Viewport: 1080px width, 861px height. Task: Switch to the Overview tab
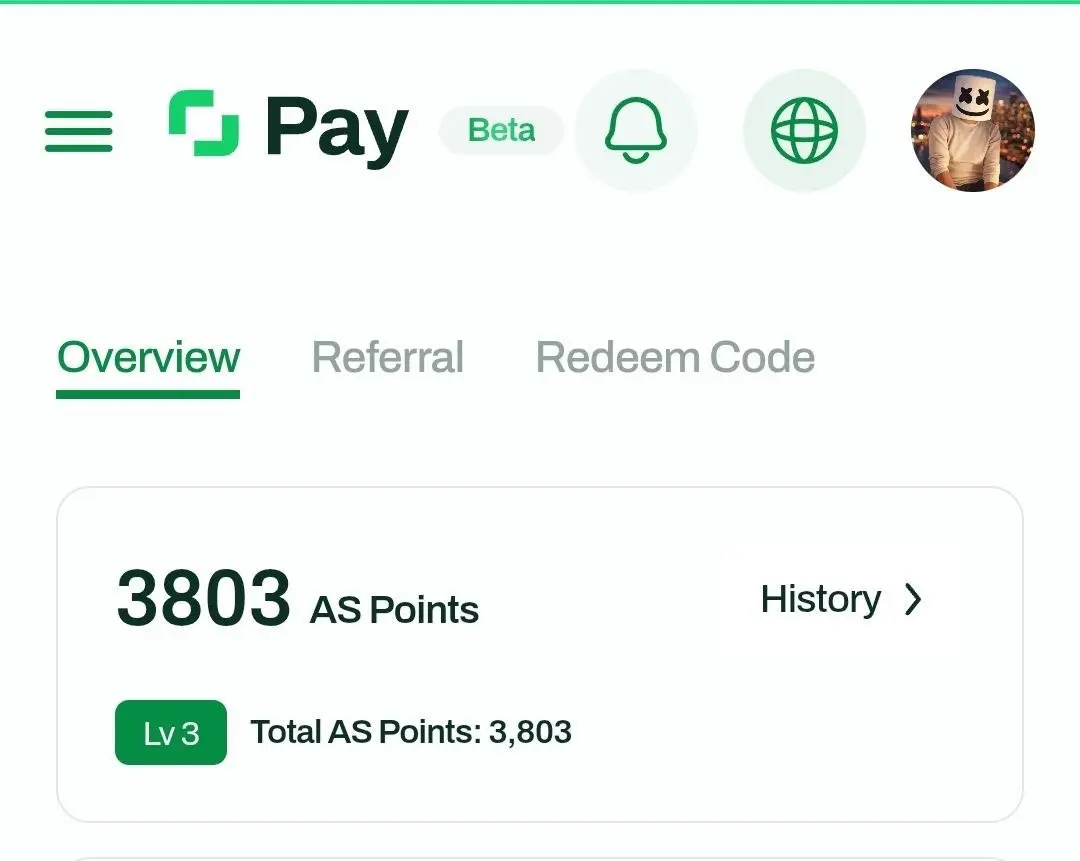click(148, 357)
